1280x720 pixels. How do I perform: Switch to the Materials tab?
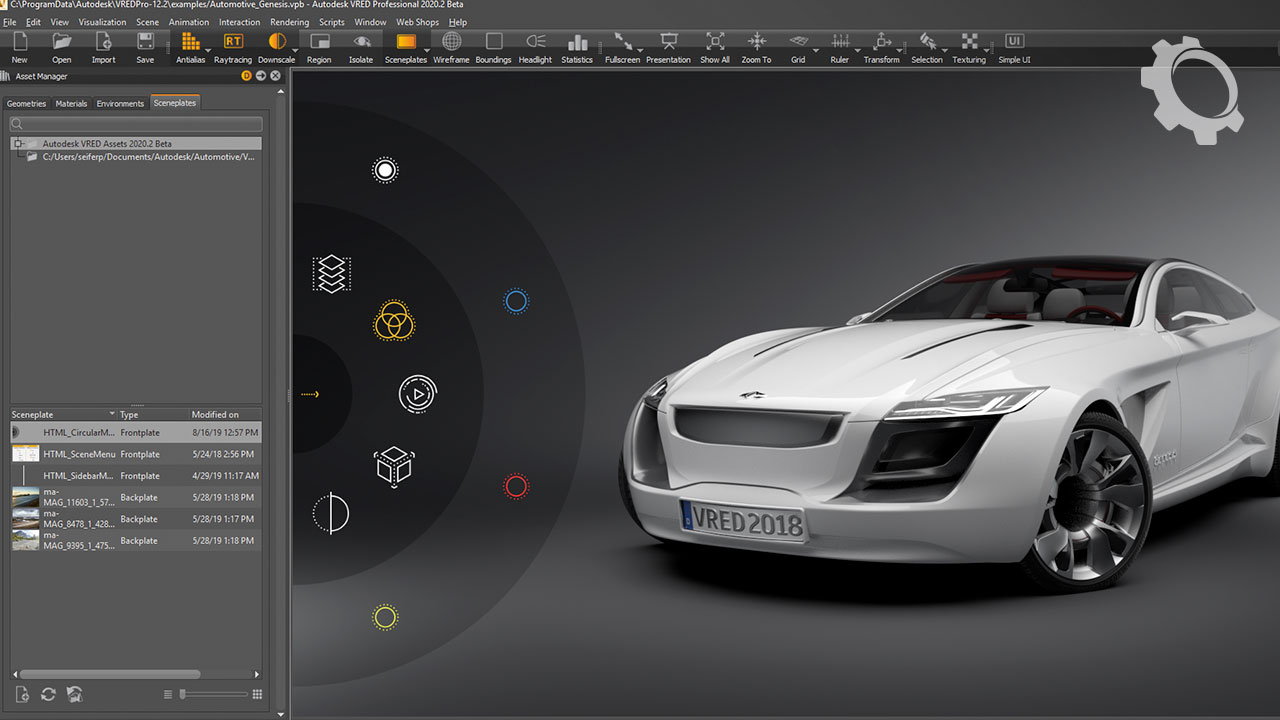71,103
